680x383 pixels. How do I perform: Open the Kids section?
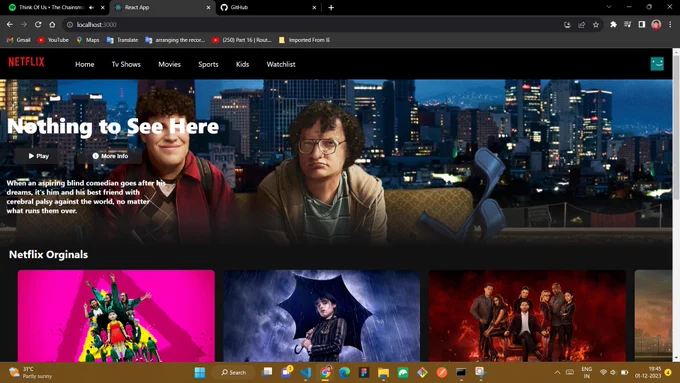(x=242, y=64)
